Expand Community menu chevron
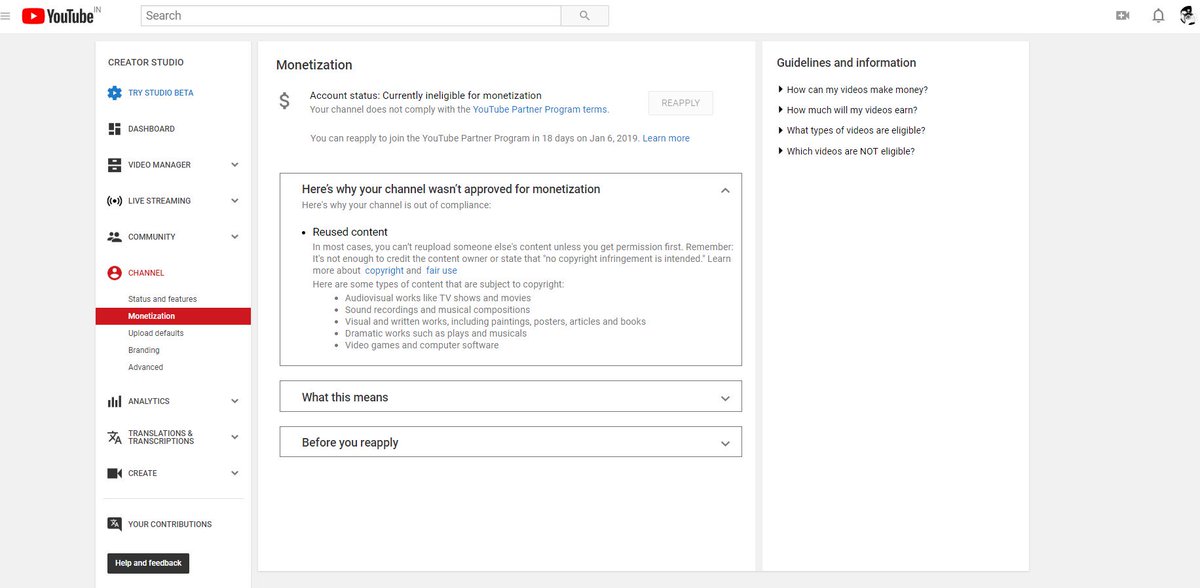Viewport: 1200px width, 588px height. [235, 237]
